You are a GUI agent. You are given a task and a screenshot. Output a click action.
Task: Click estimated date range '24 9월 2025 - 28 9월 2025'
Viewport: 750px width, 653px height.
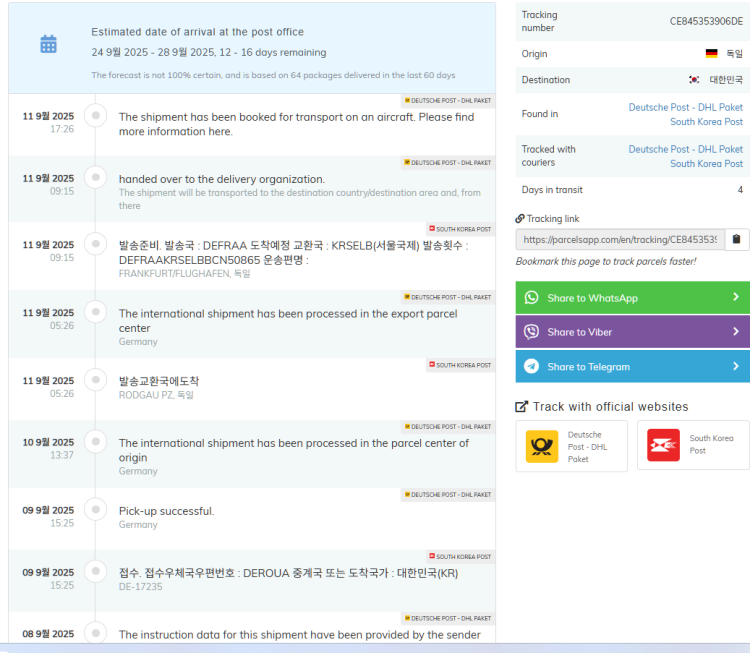152,52
